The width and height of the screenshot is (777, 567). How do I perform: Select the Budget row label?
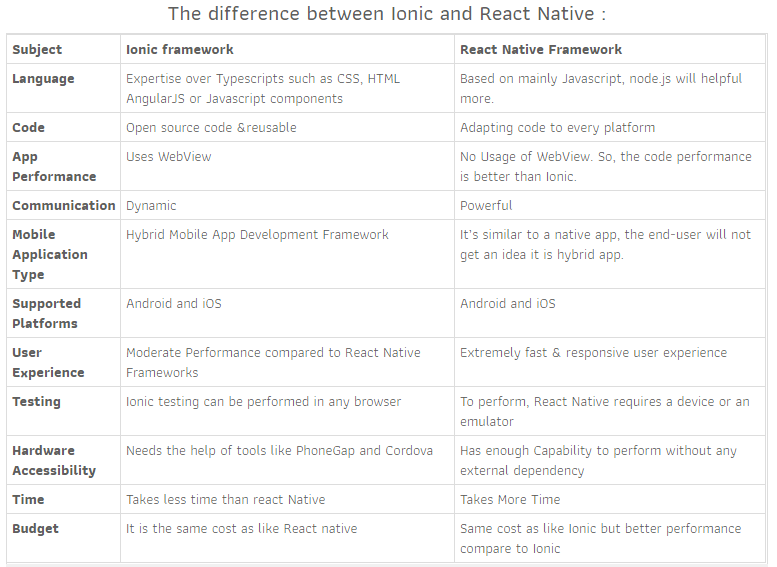35,528
